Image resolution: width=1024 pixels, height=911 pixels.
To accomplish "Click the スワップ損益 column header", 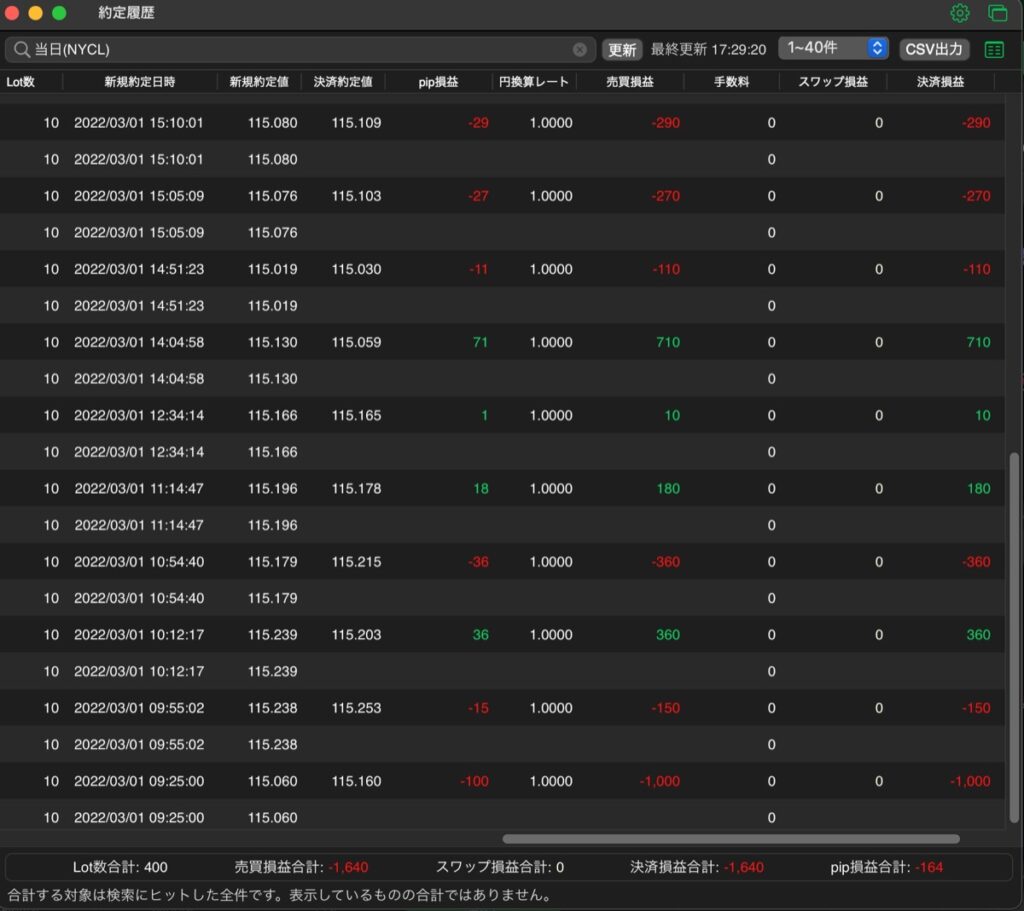I will click(x=833, y=82).
